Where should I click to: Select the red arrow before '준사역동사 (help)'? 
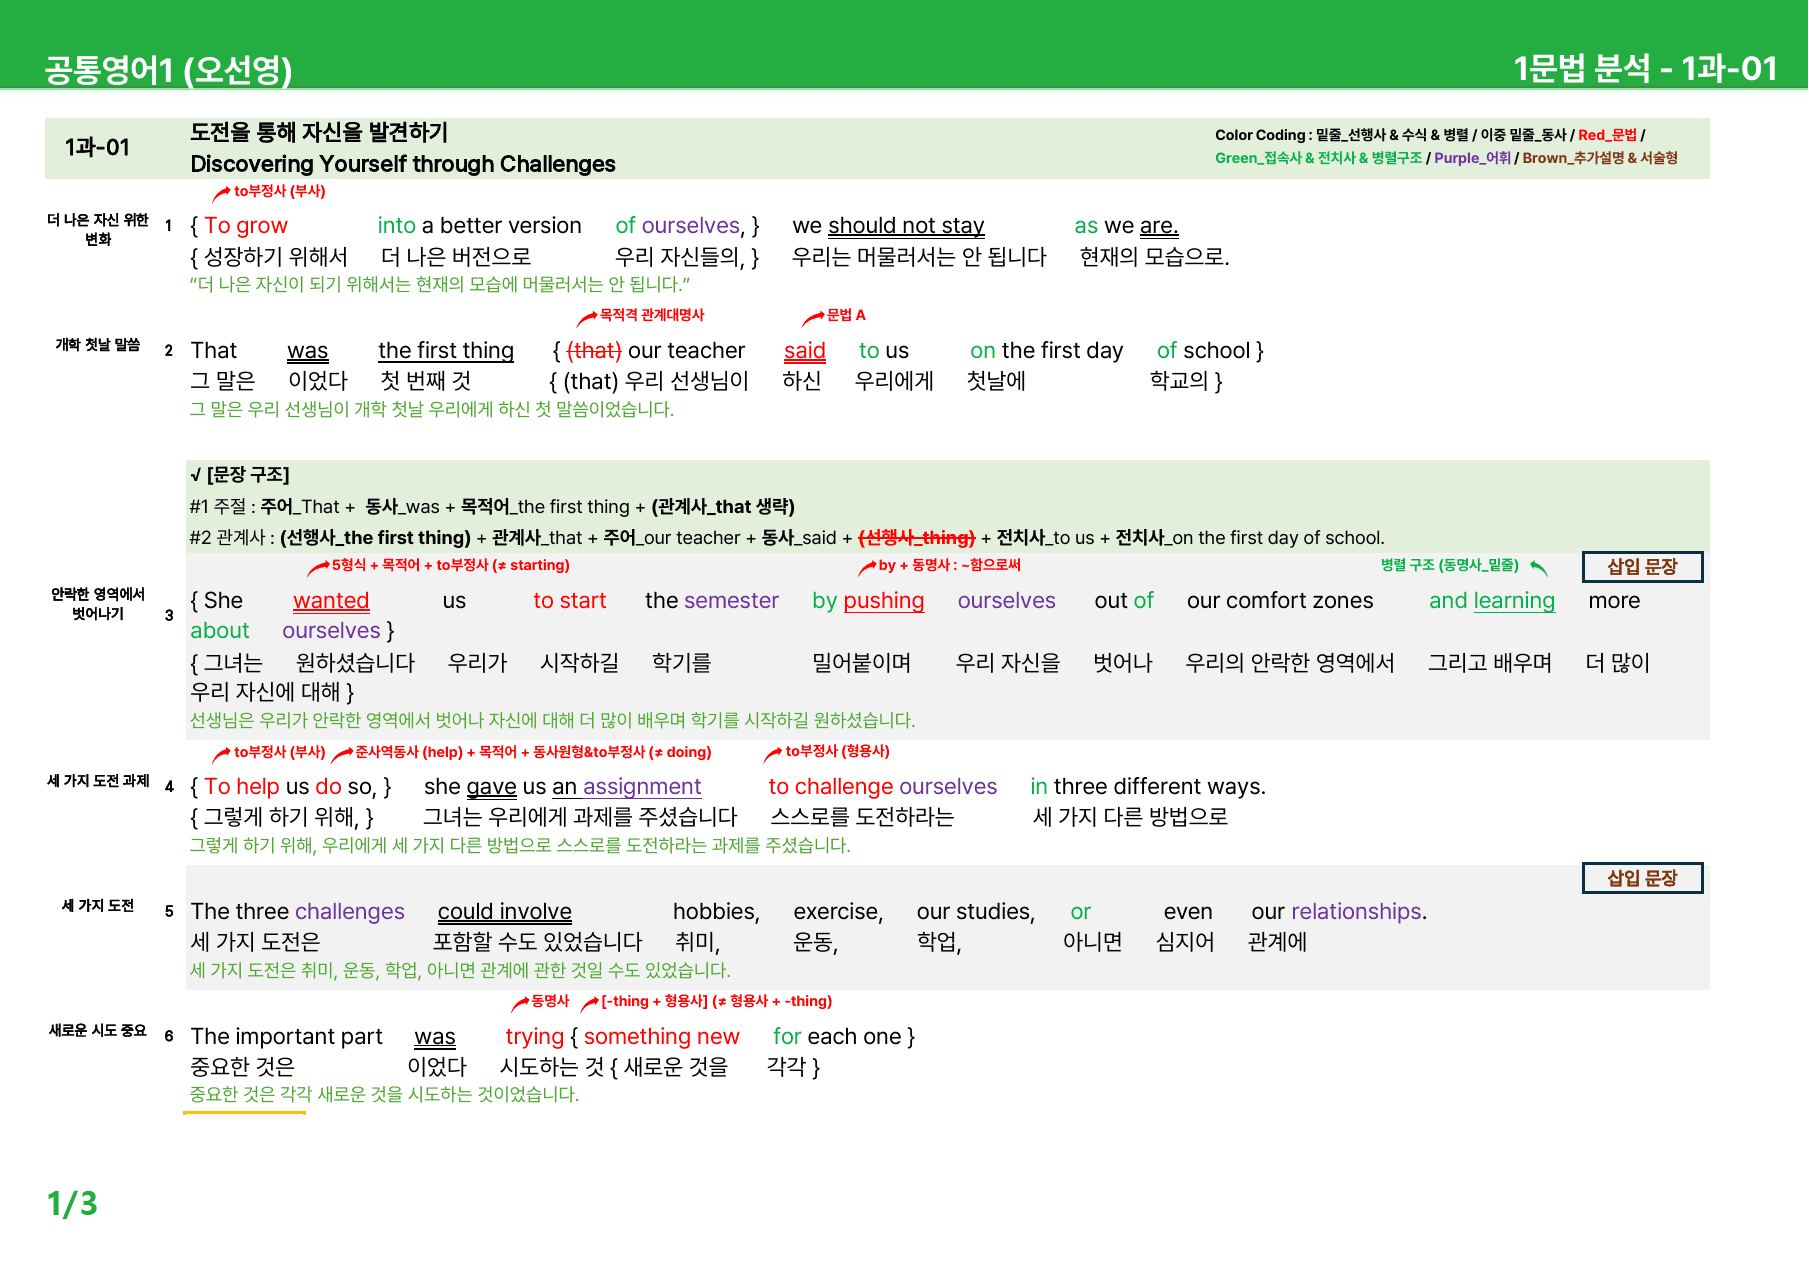(x=343, y=754)
